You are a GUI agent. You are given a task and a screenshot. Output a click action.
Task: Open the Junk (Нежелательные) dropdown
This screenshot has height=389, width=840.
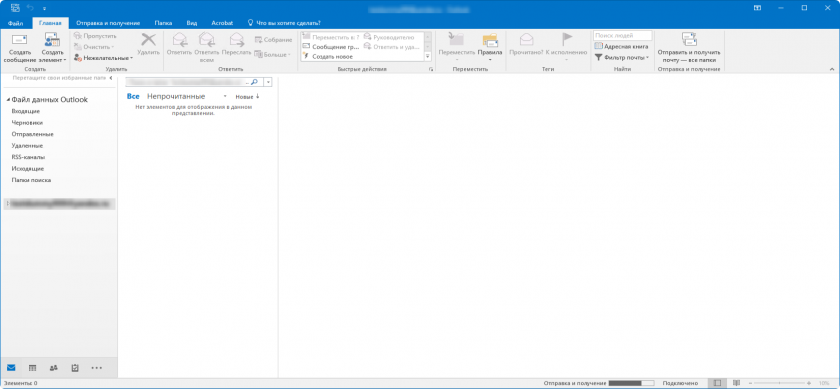103,57
